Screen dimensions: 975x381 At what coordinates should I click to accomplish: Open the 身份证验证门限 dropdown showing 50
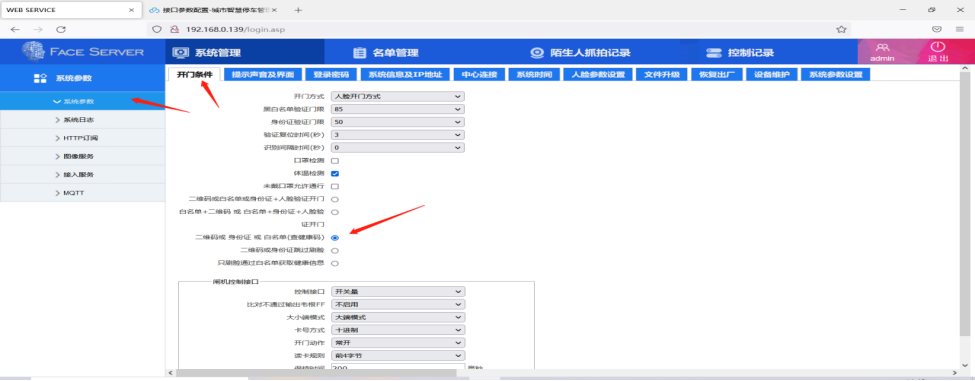click(397, 122)
